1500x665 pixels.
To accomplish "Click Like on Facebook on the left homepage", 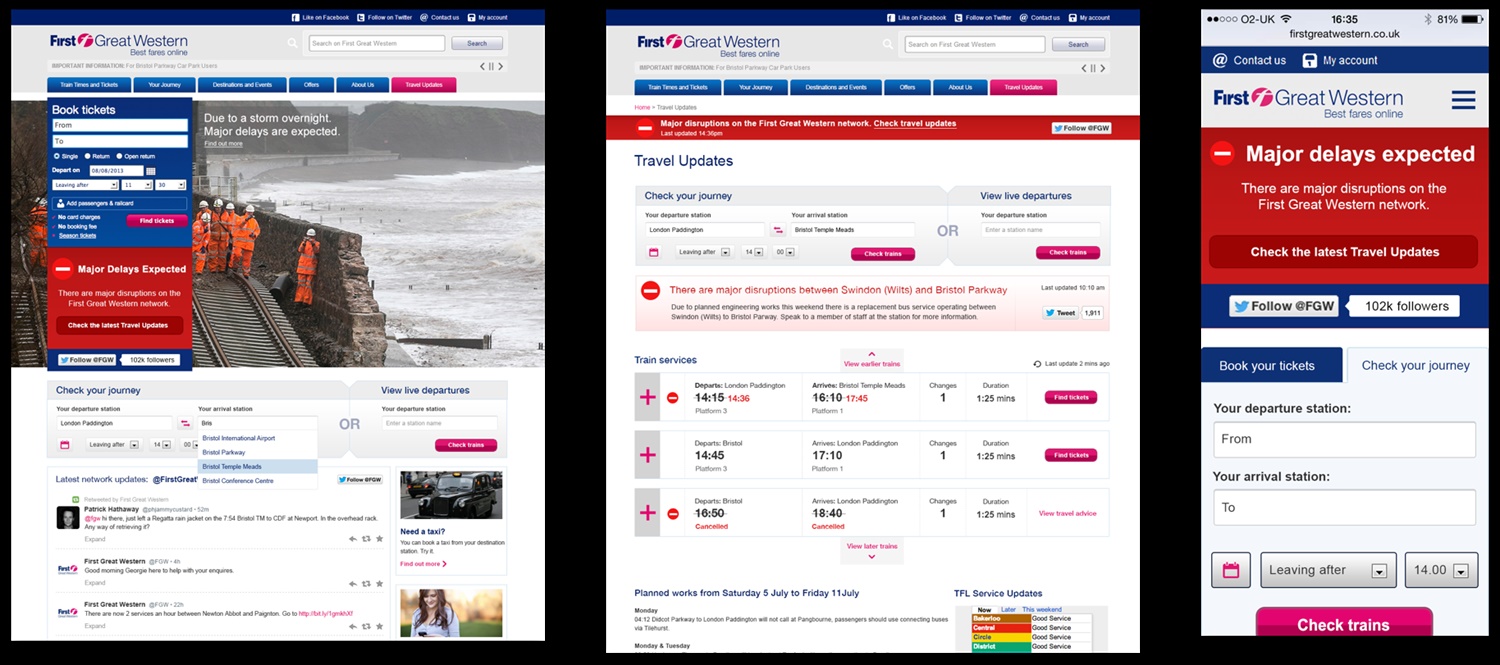I will click(x=320, y=17).
